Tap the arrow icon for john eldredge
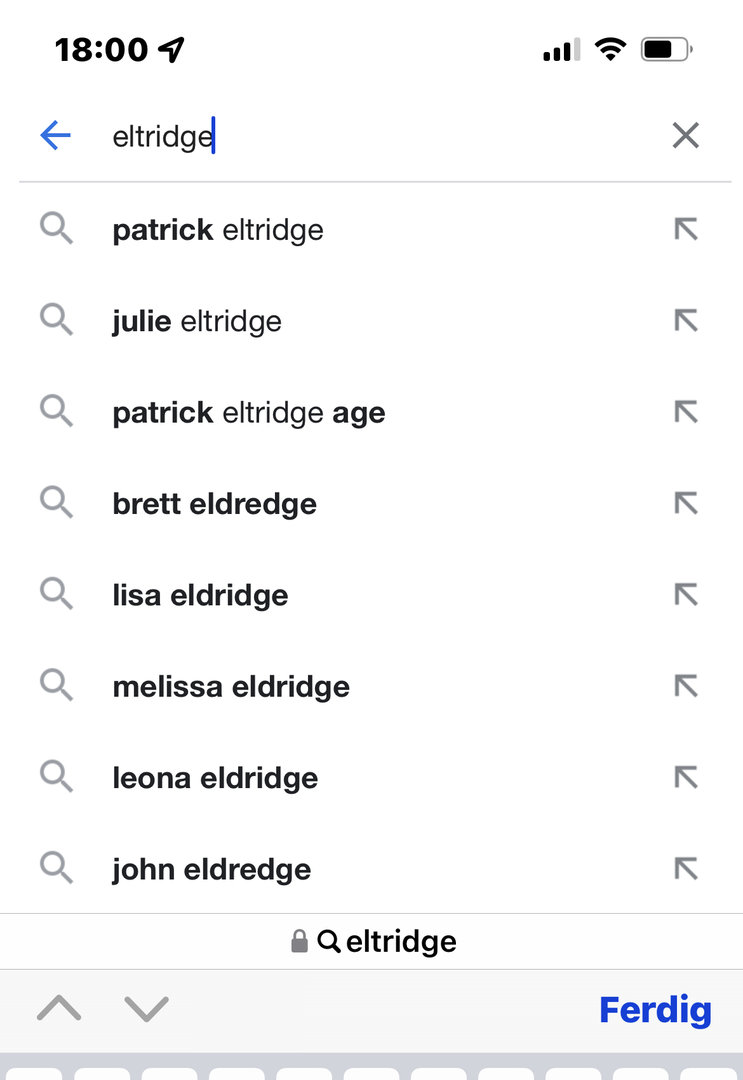 [x=685, y=870]
